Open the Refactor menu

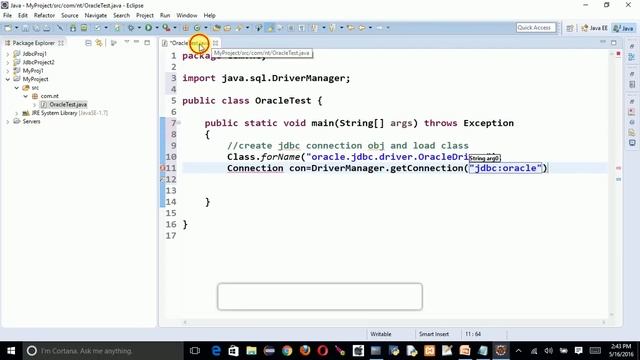click(44, 16)
